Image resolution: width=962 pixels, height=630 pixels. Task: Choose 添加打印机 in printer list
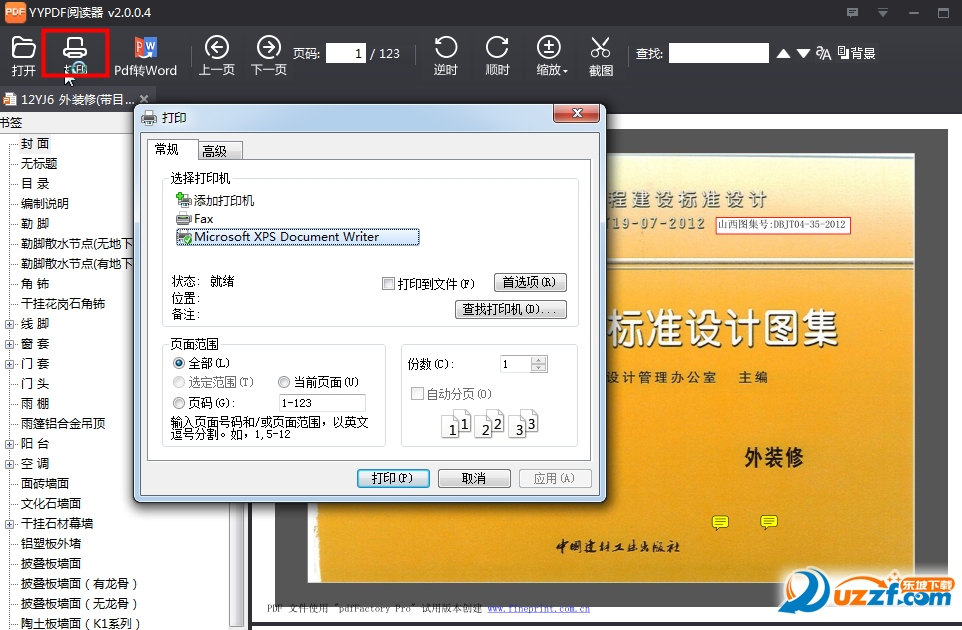tap(215, 201)
